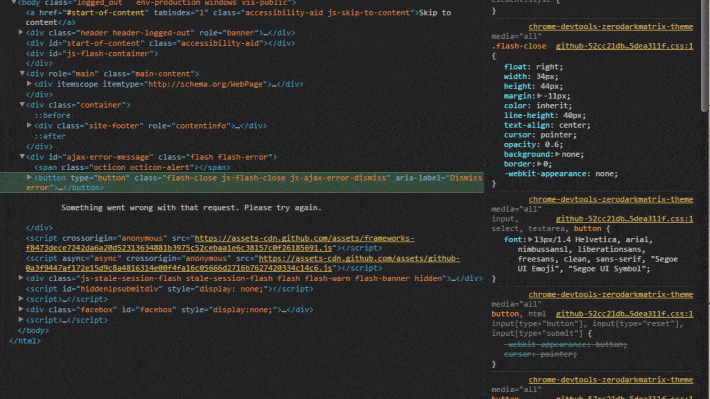
Task: Select the closing </html> tag row
Action: [x=25, y=341]
